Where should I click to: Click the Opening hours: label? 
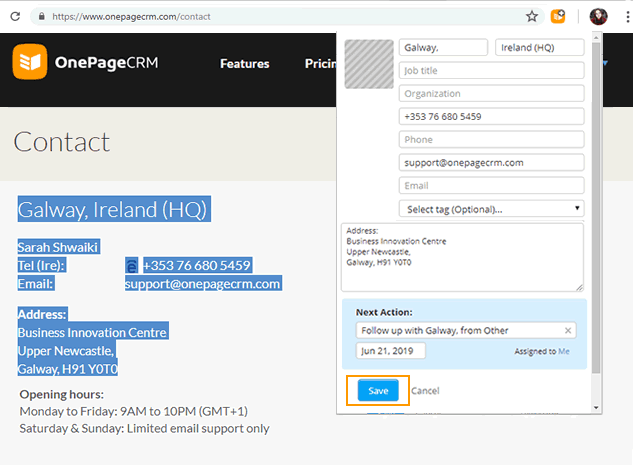pos(62,394)
